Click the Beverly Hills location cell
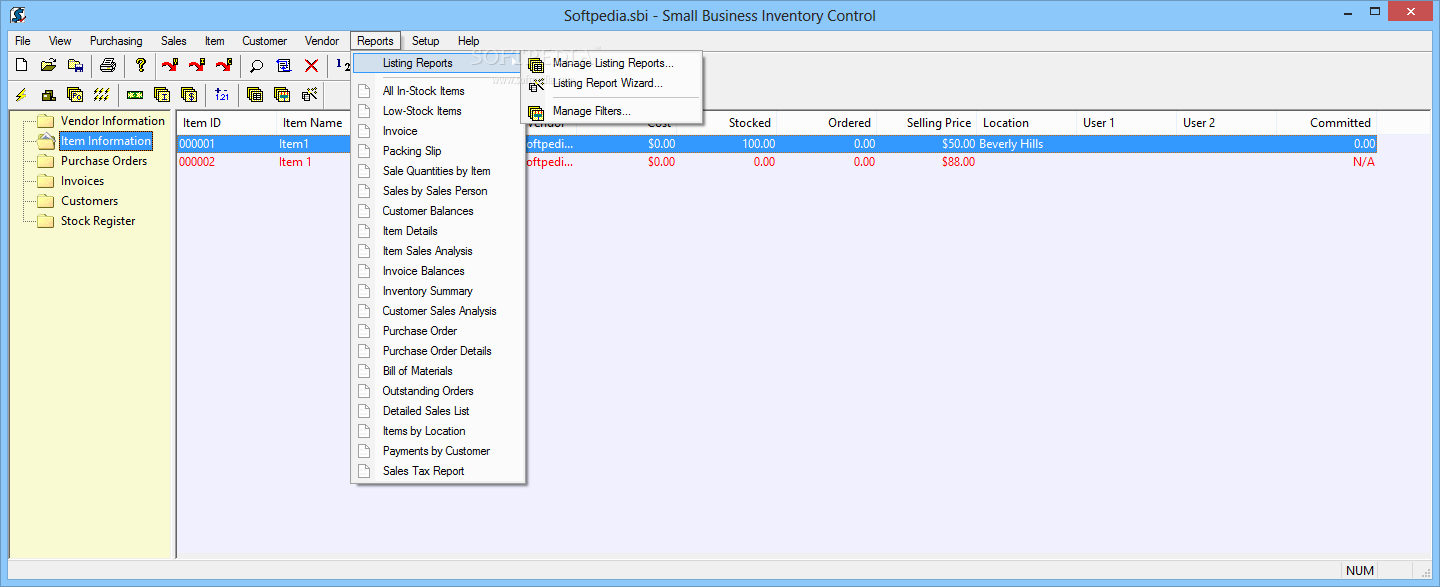1440x587 pixels. pyautogui.click(x=1026, y=144)
